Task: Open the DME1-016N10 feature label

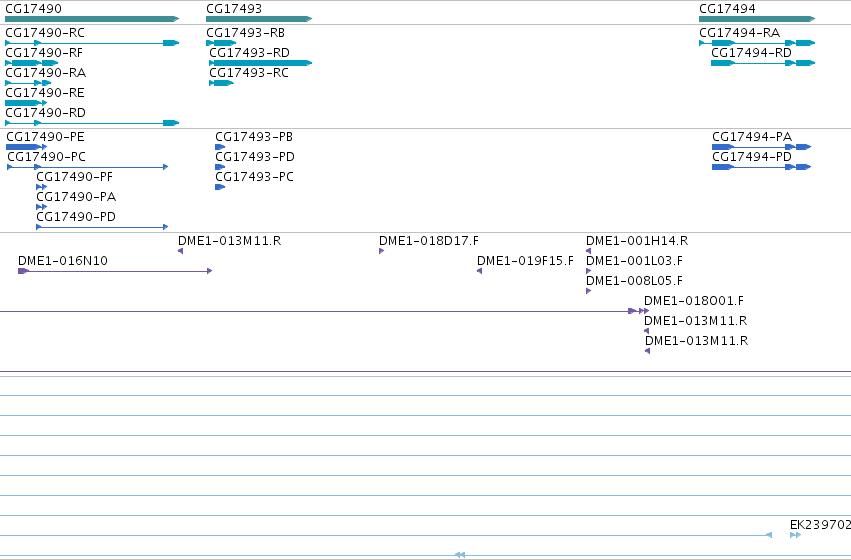Action: pos(63,261)
